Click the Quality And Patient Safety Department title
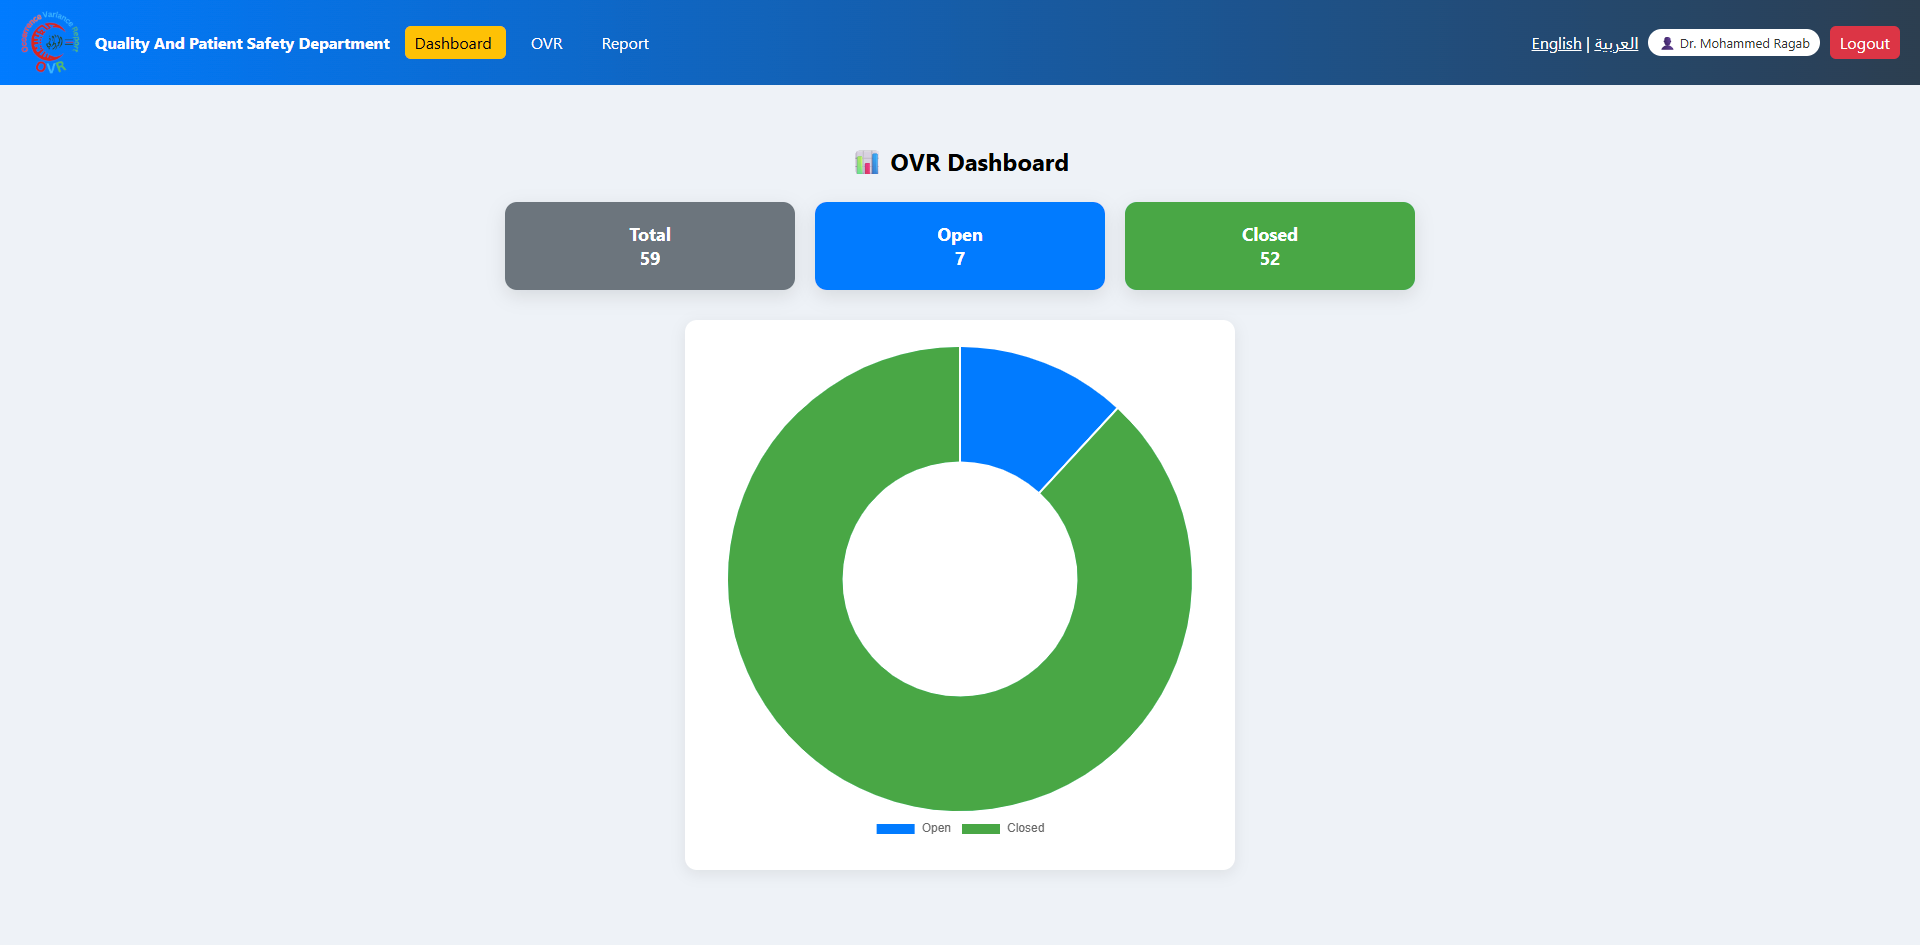Viewport: 1920px width, 945px height. tap(242, 43)
